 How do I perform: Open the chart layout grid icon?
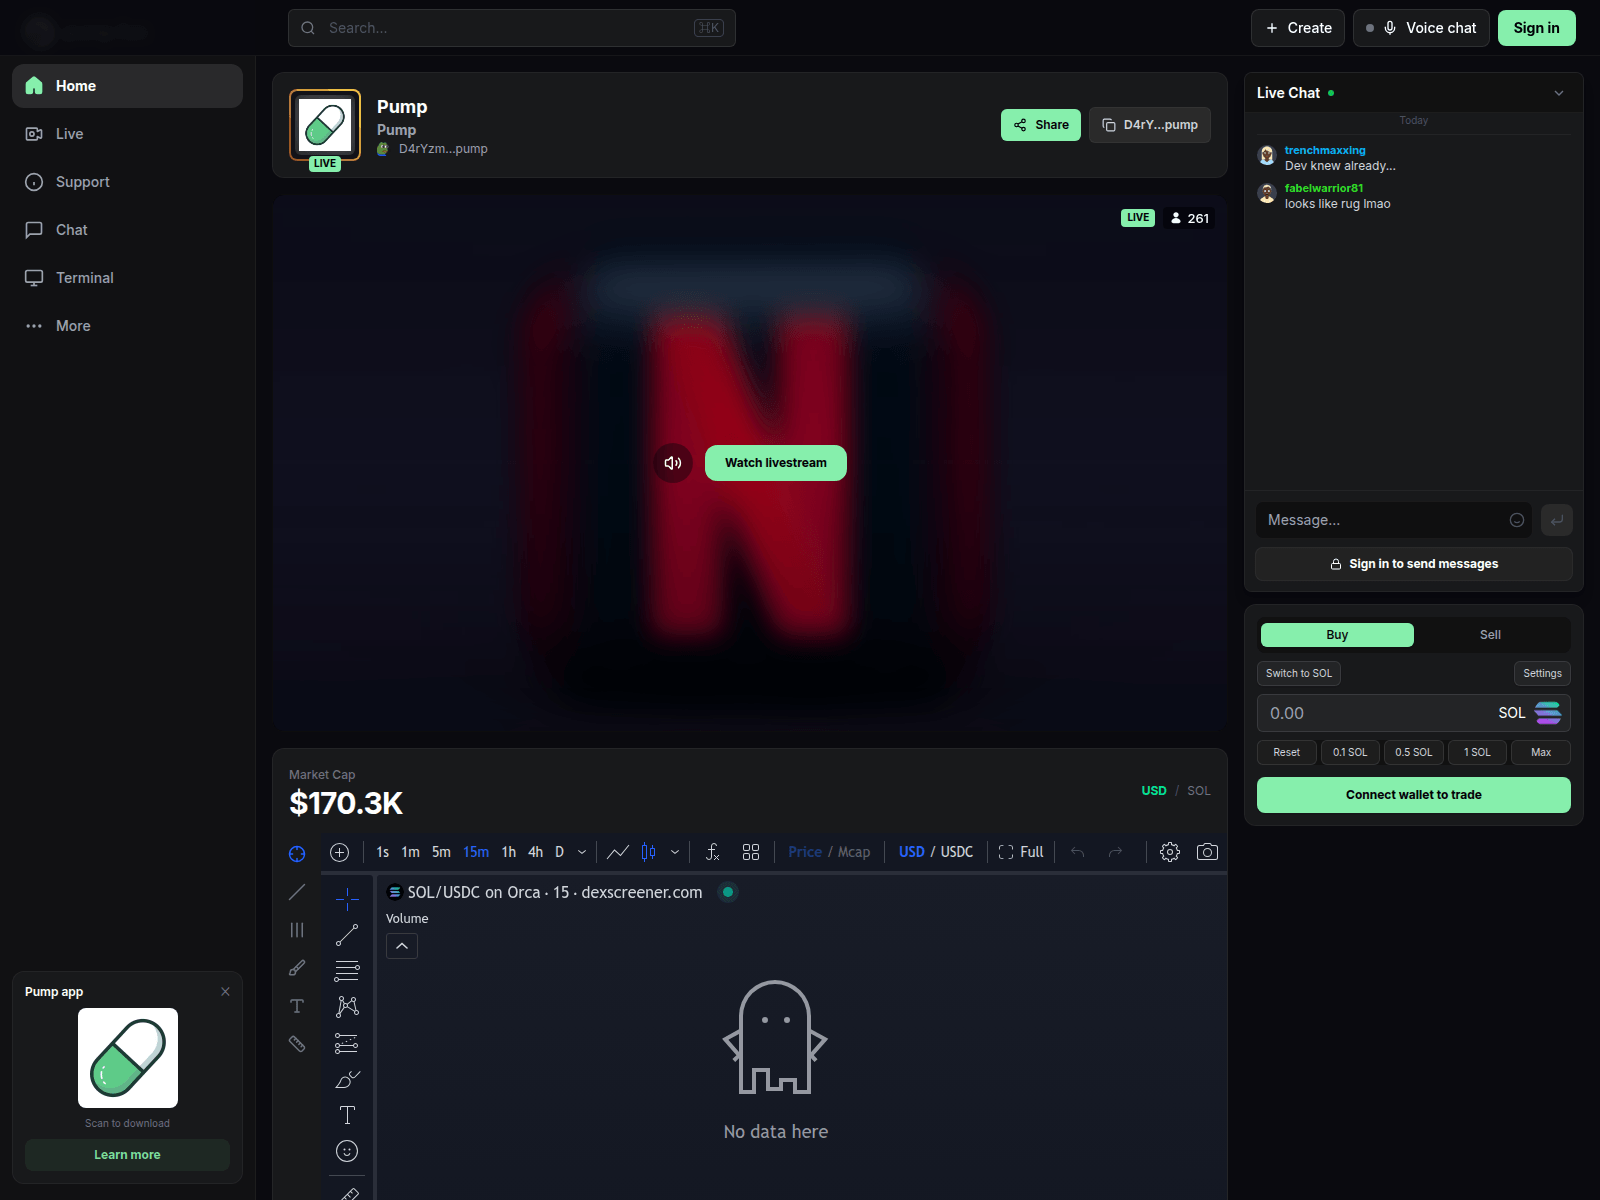coord(751,852)
